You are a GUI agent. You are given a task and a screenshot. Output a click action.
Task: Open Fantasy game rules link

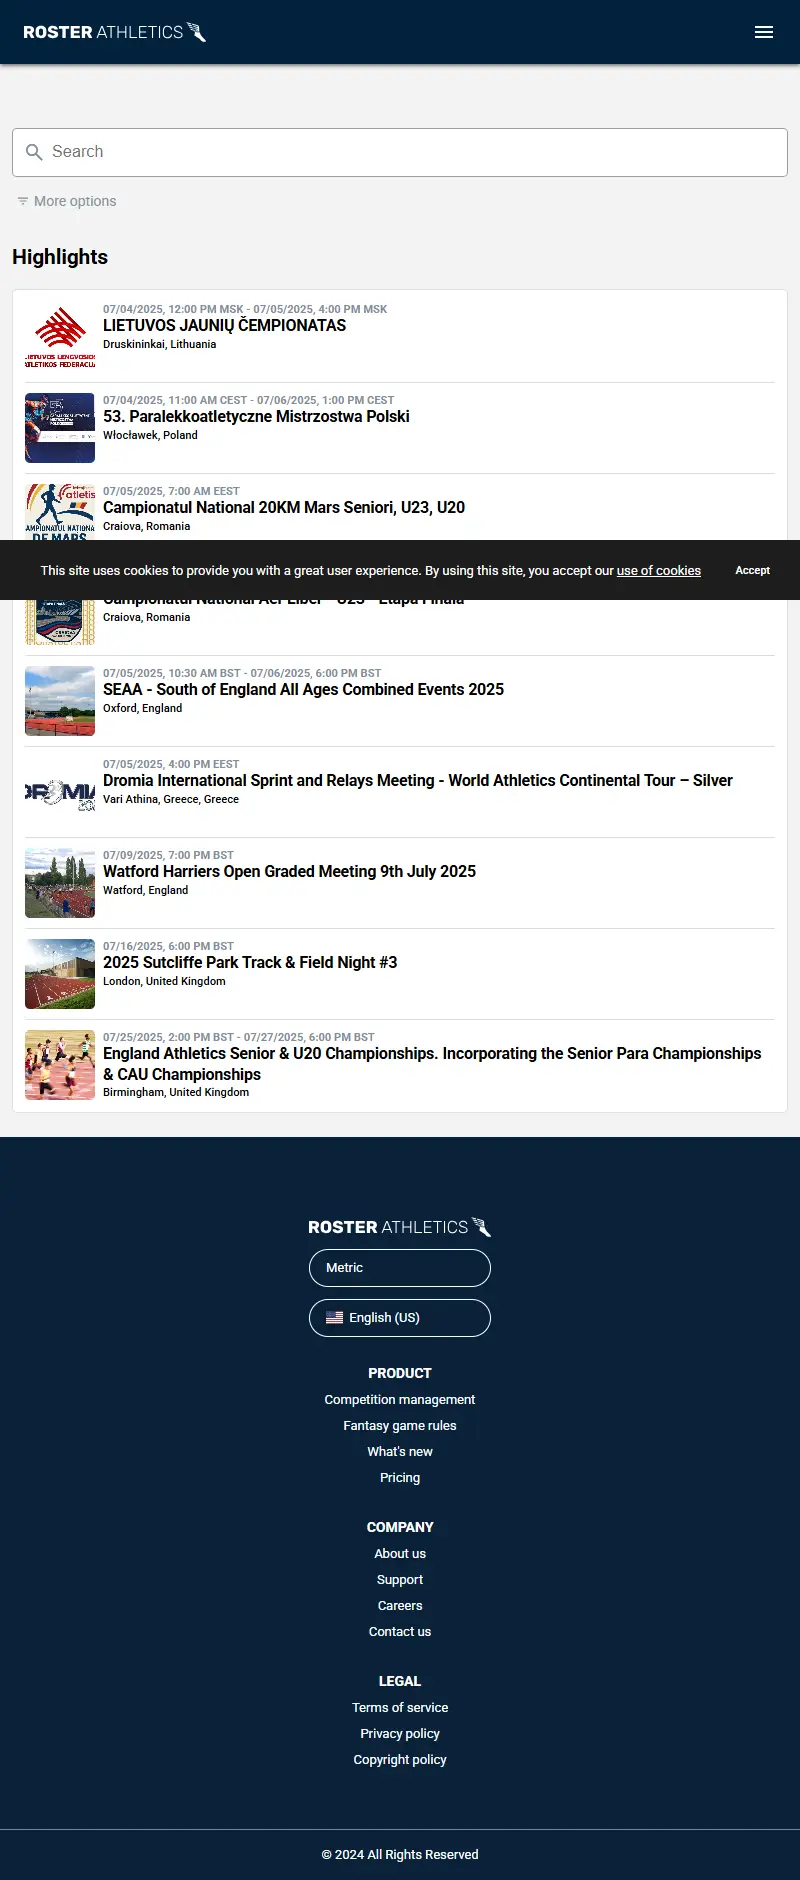[x=400, y=1426]
